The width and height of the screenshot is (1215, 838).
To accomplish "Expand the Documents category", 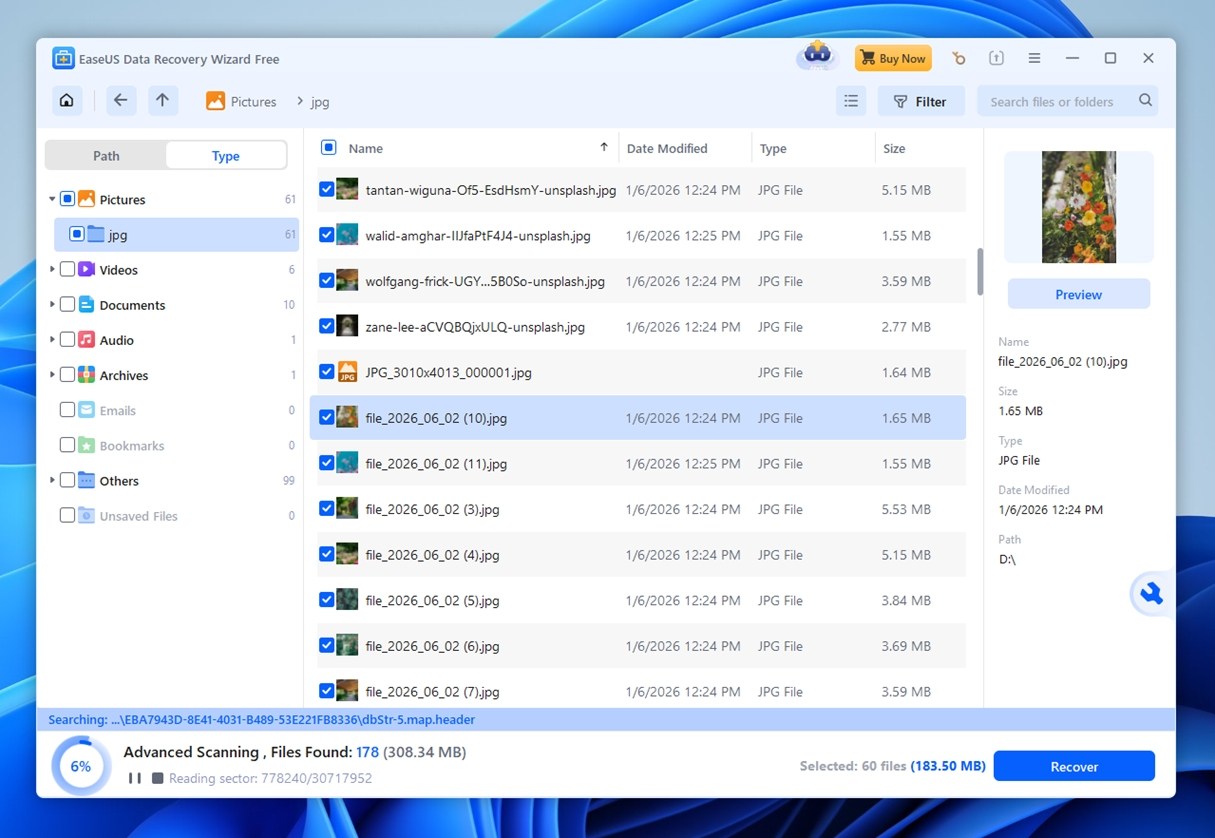I will point(52,304).
